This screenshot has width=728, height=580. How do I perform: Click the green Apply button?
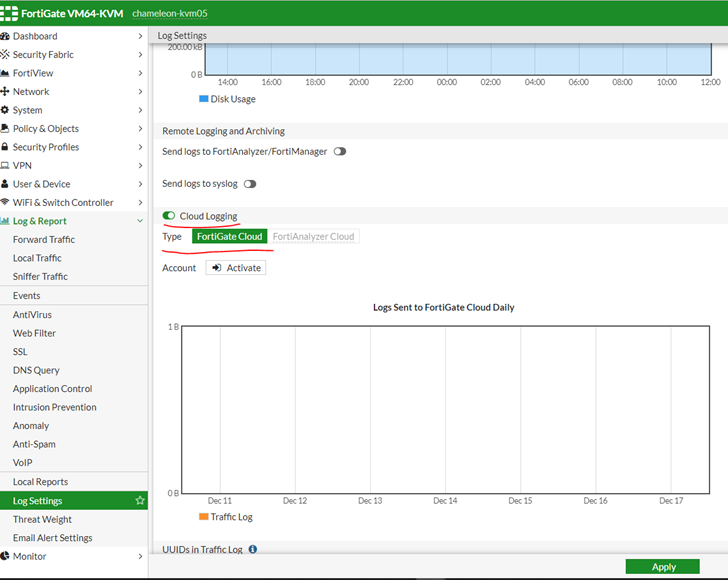tap(663, 567)
